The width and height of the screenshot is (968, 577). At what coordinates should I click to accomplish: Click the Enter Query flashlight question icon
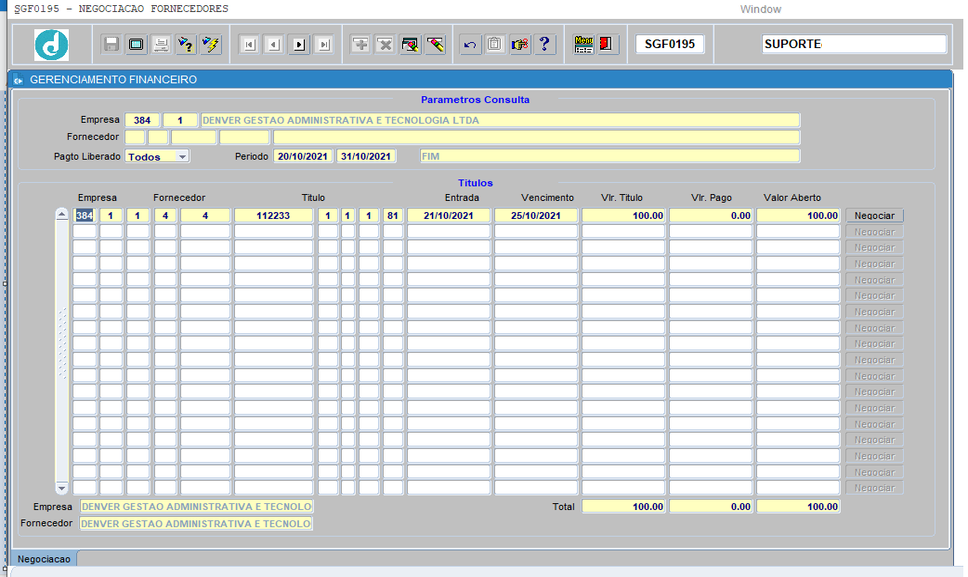click(186, 44)
